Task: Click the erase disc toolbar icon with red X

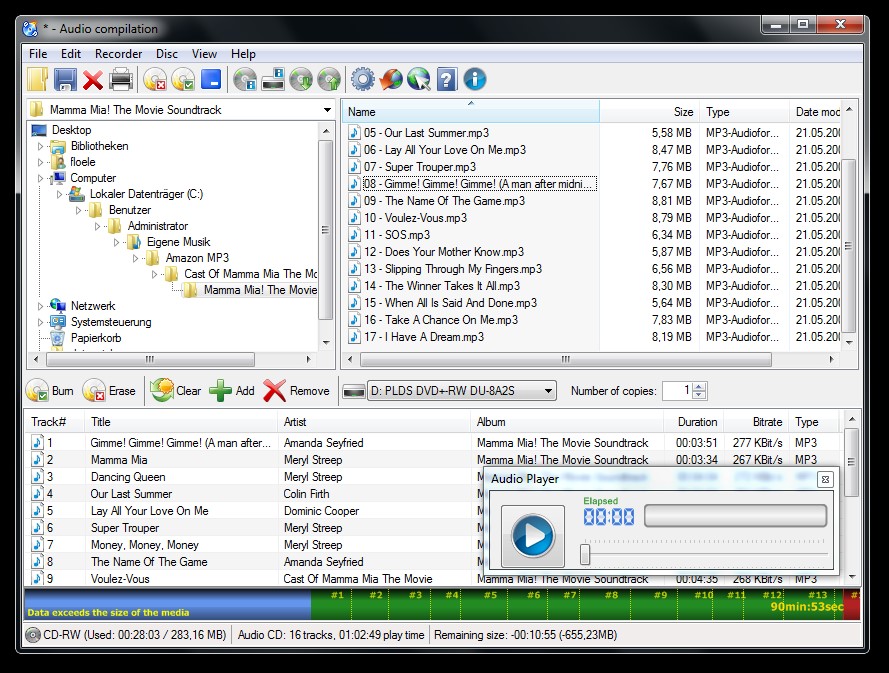Action: click(x=155, y=79)
